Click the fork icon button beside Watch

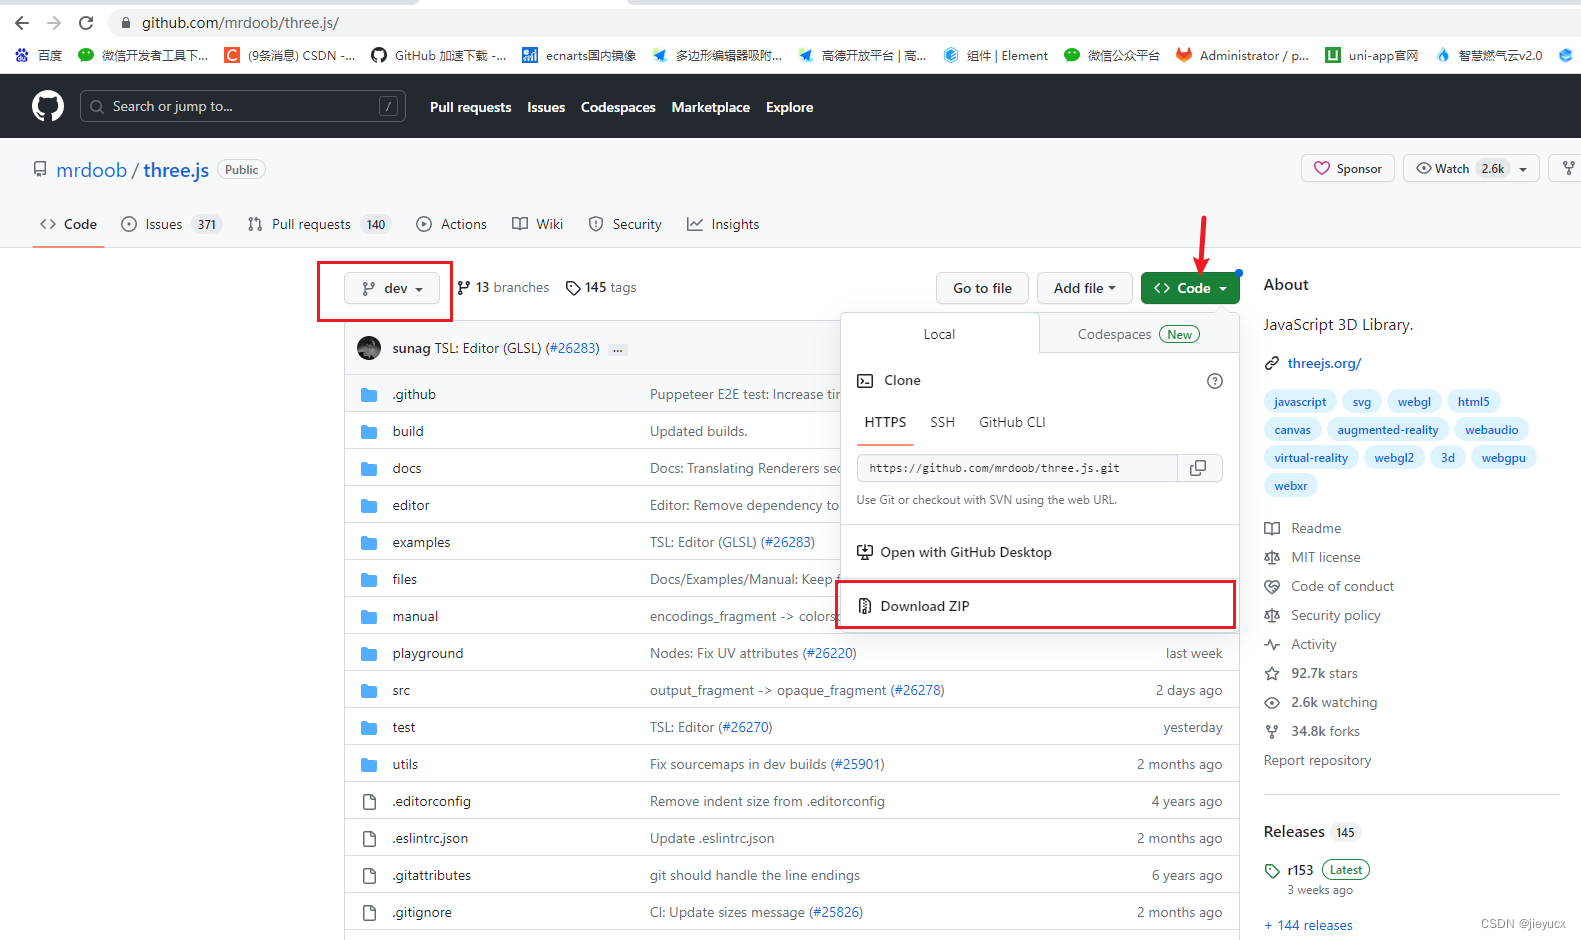[x=1568, y=168]
